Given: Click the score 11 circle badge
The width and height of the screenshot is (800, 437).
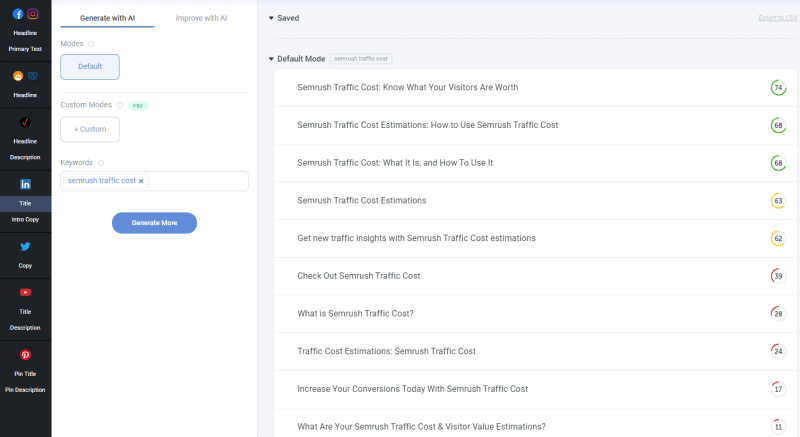Looking at the screenshot, I should click(778, 427).
